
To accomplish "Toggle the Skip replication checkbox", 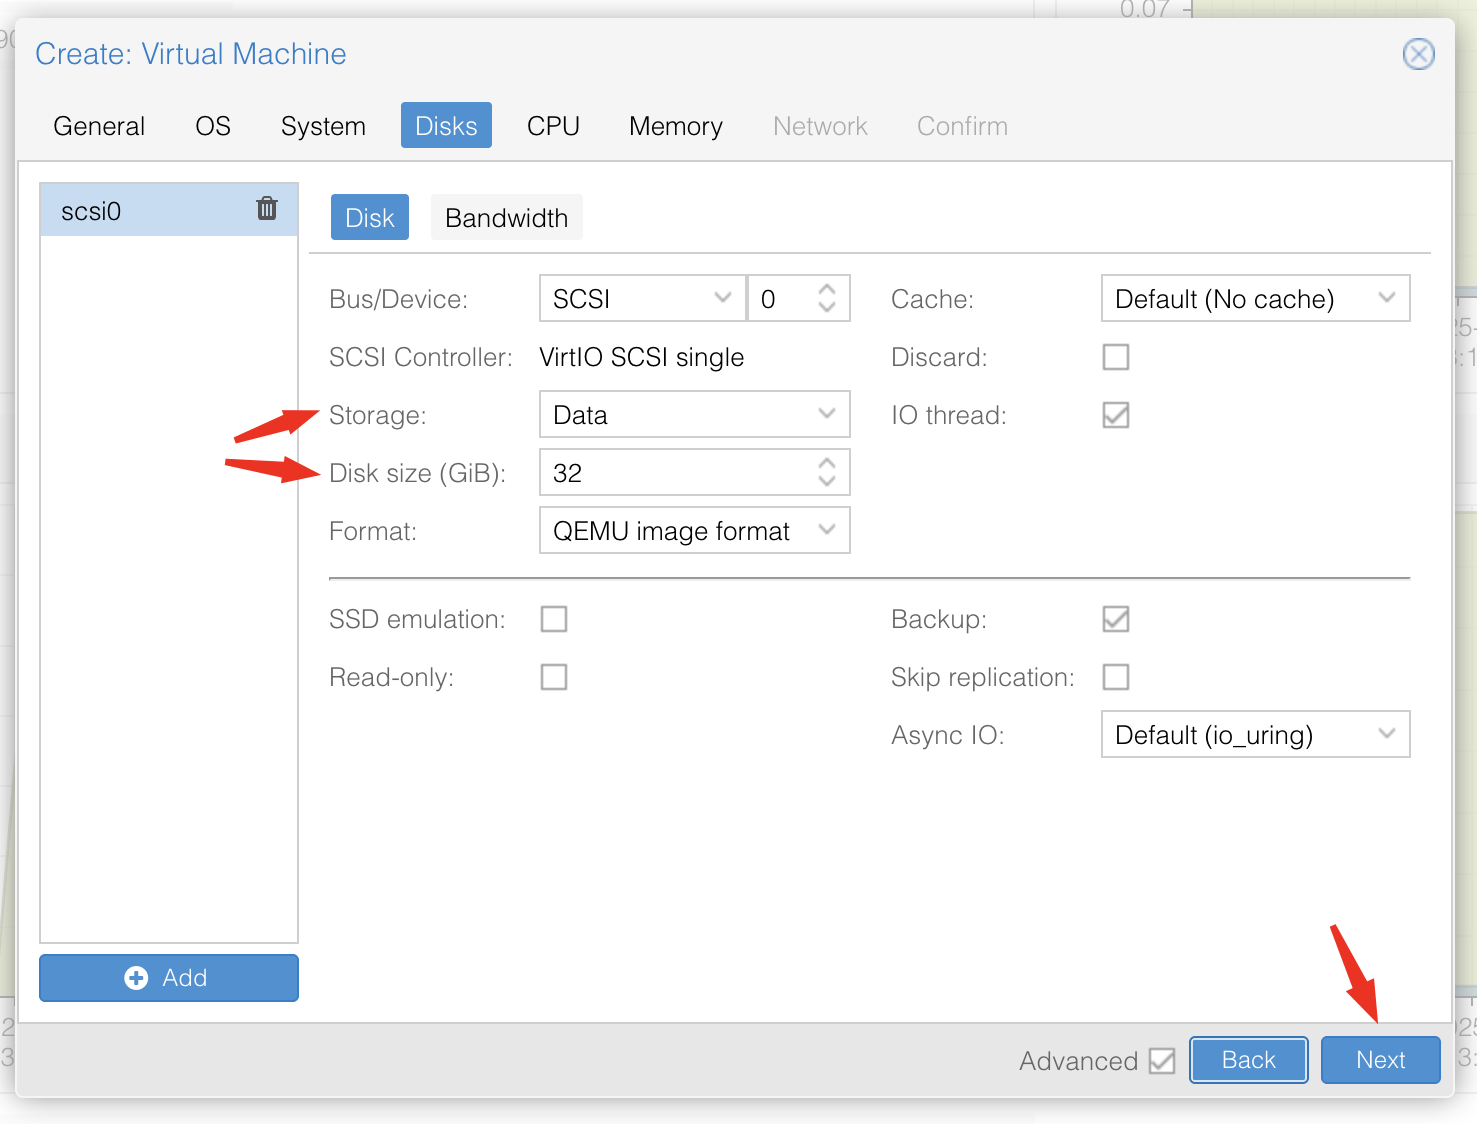I will 1115,677.
